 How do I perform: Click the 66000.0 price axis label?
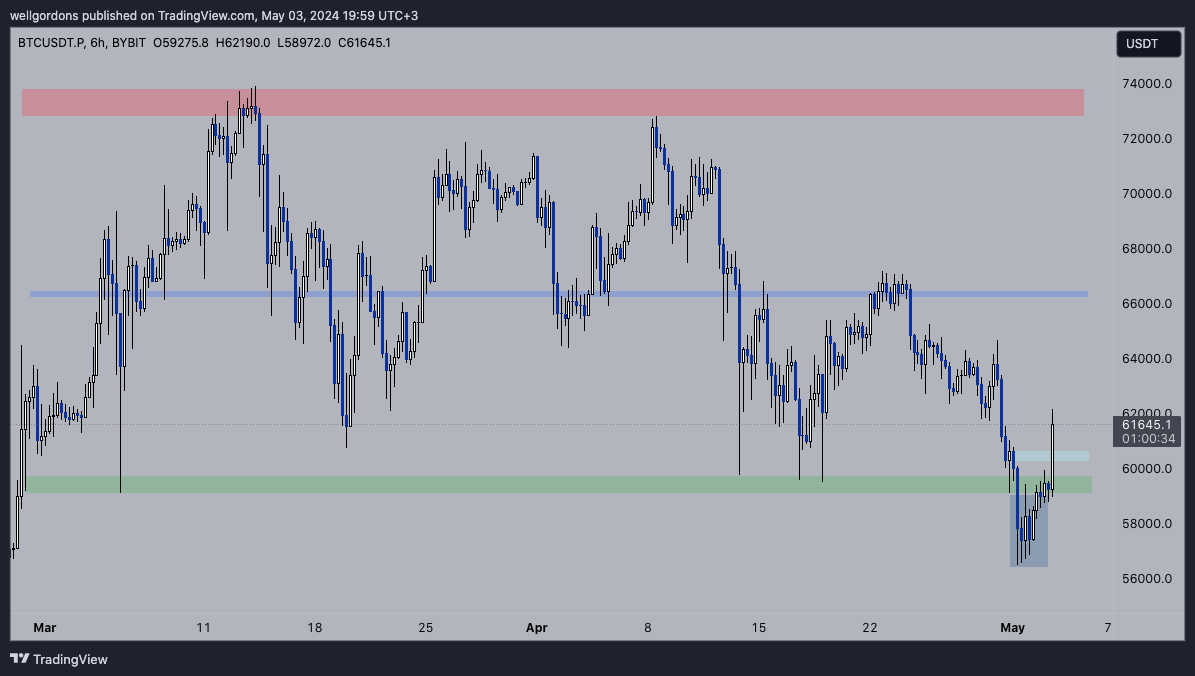1145,304
